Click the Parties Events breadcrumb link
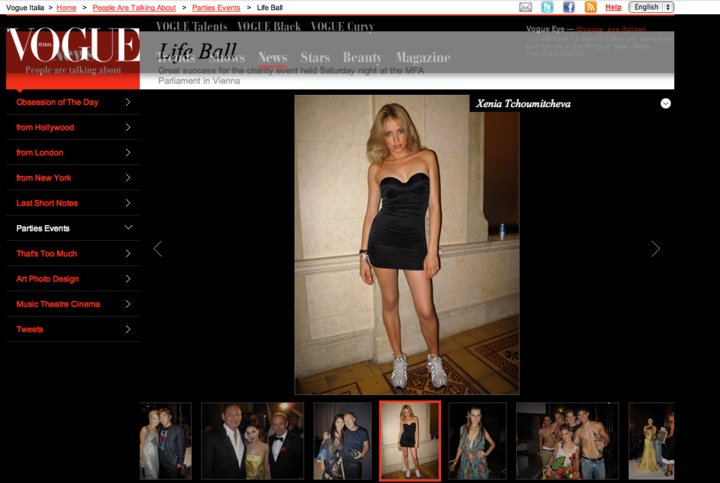 point(216,8)
